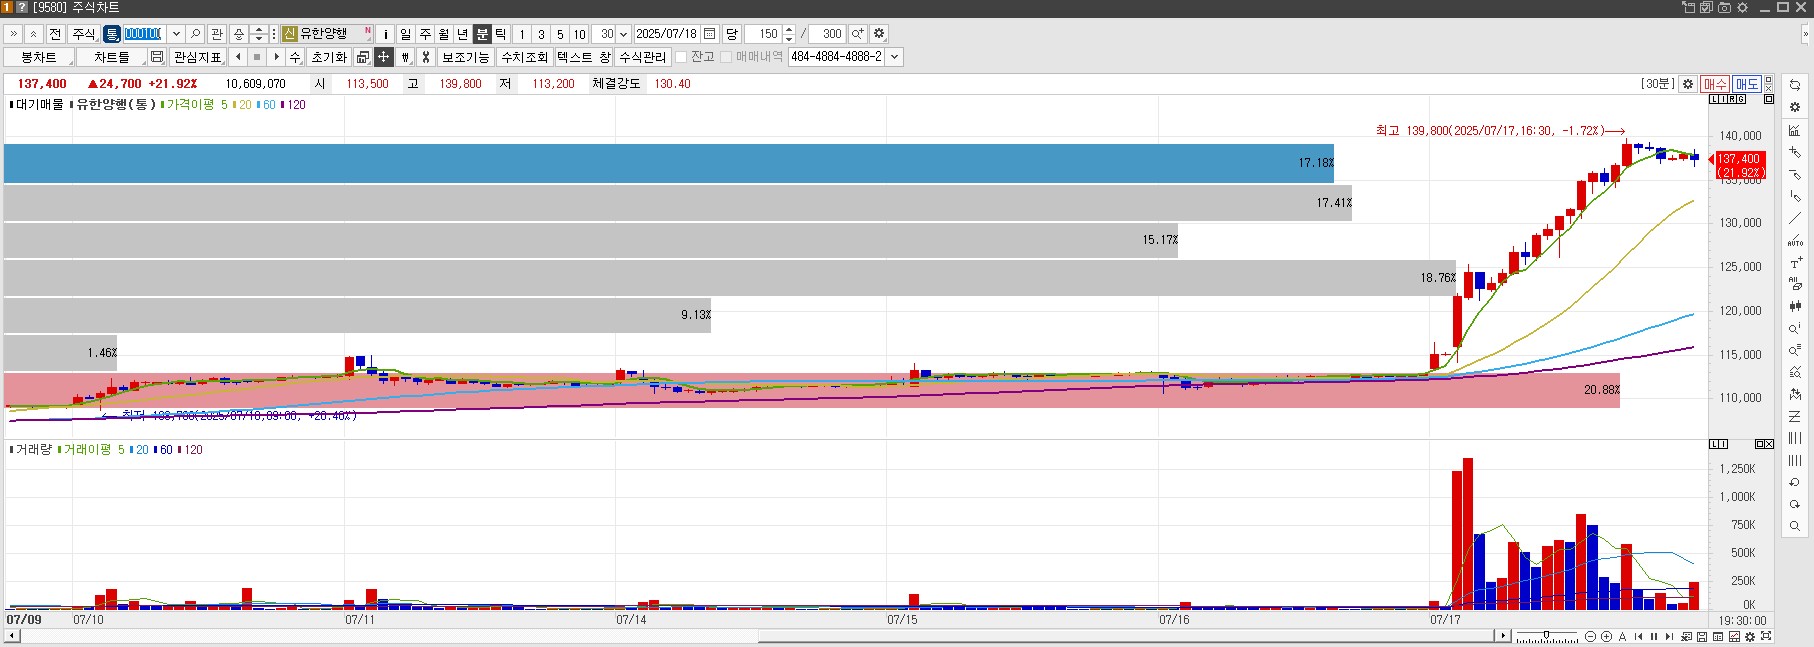
Task: Open 수식관리 formula manager
Action: click(x=642, y=57)
